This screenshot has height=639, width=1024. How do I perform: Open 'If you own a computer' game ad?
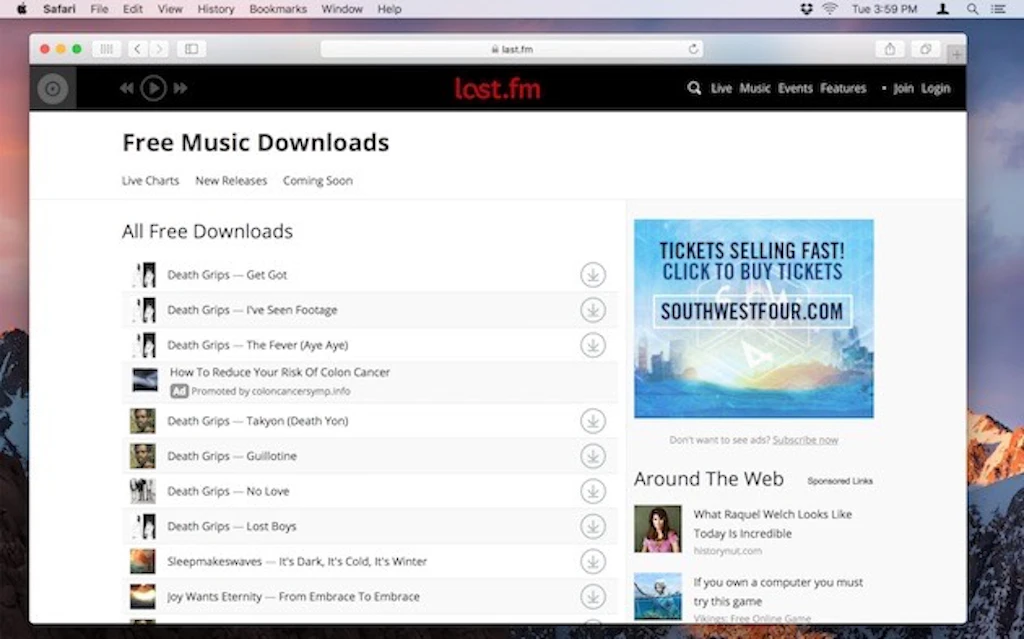778,592
